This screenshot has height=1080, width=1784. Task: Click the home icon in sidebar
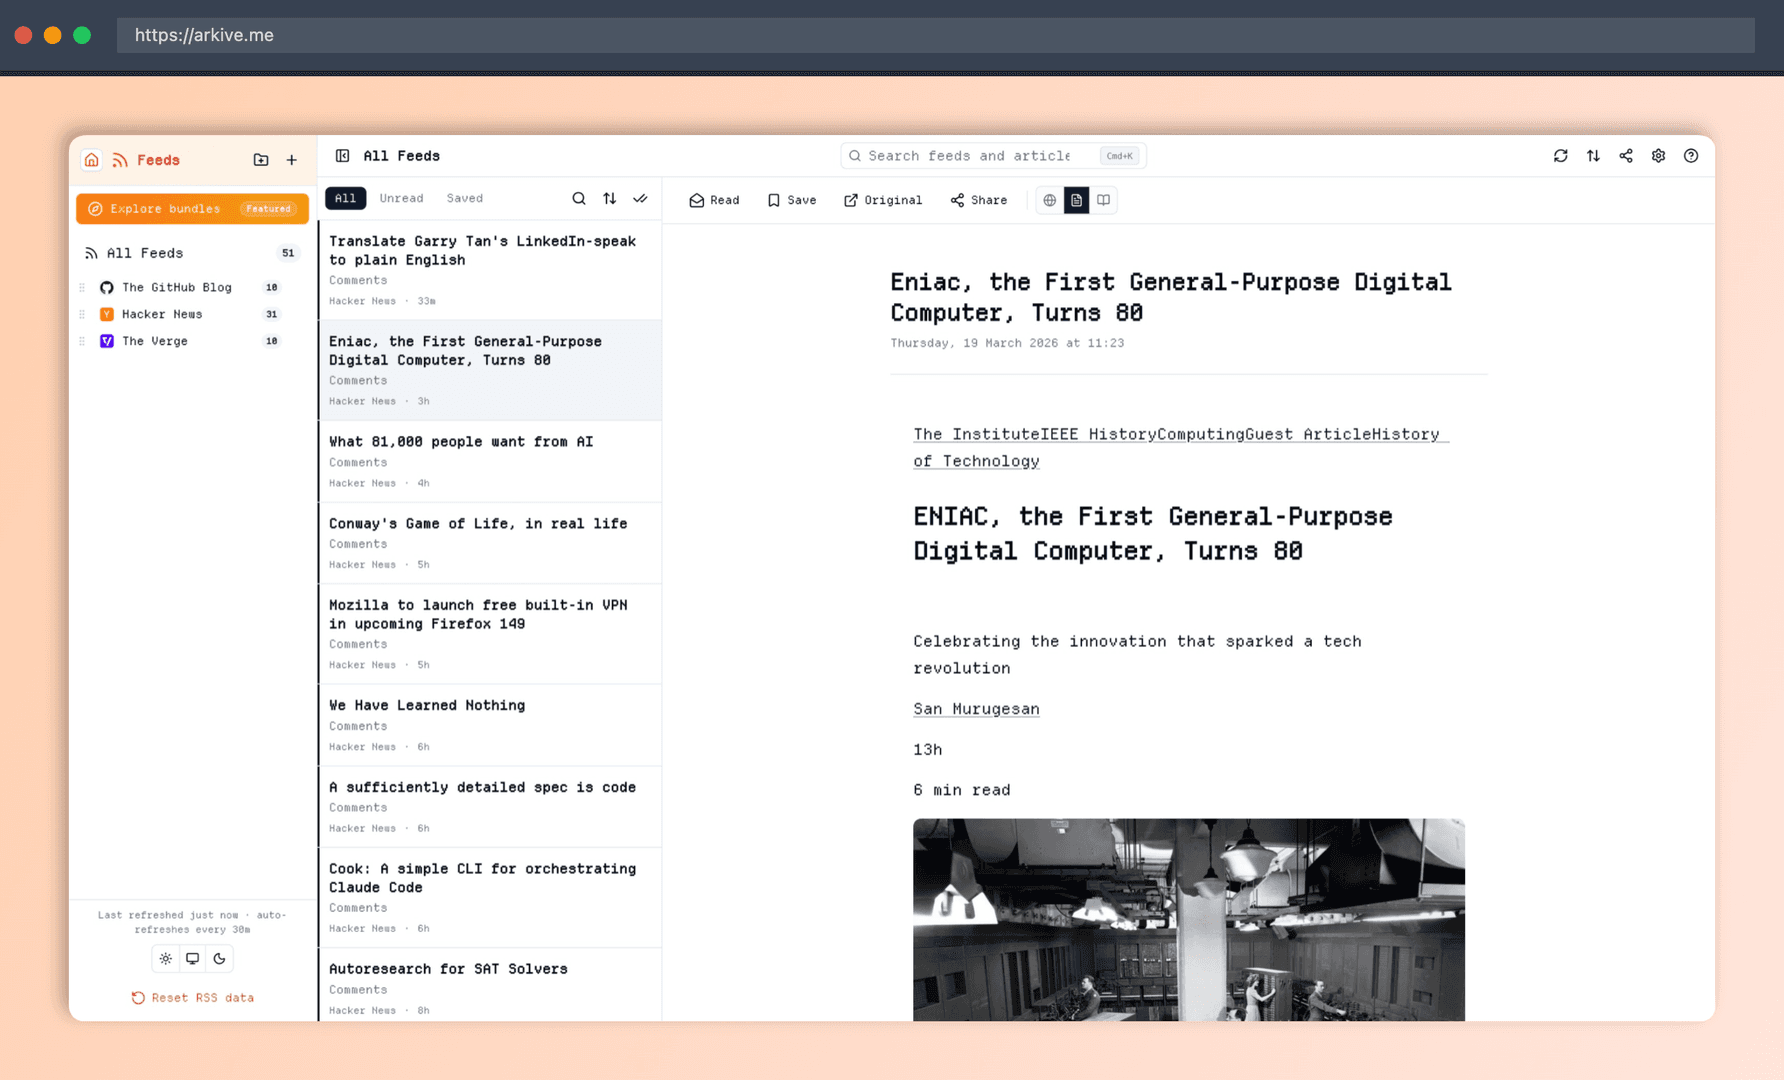point(91,160)
